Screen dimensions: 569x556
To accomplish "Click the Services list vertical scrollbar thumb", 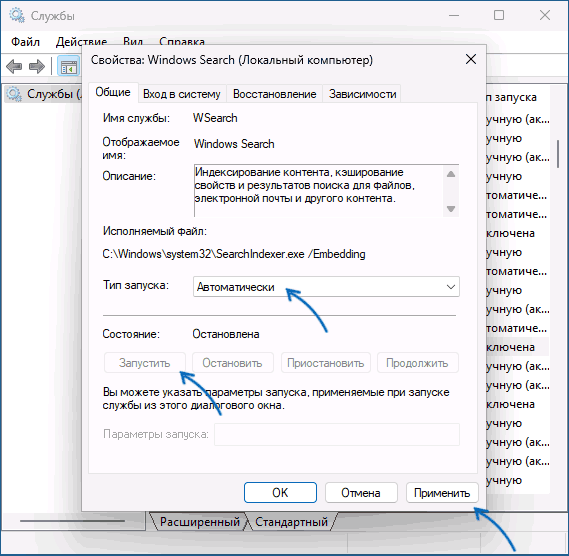I will (558, 154).
